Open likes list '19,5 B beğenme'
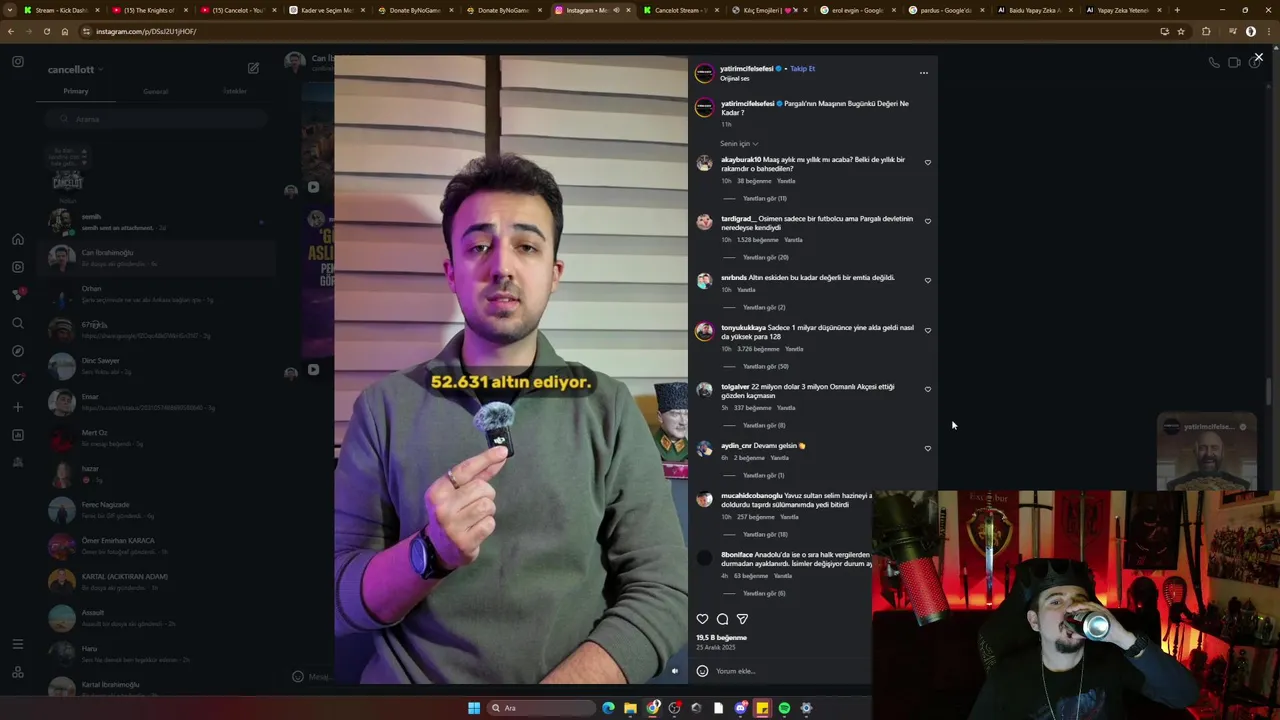This screenshot has width=1280, height=720. pyautogui.click(x=721, y=637)
